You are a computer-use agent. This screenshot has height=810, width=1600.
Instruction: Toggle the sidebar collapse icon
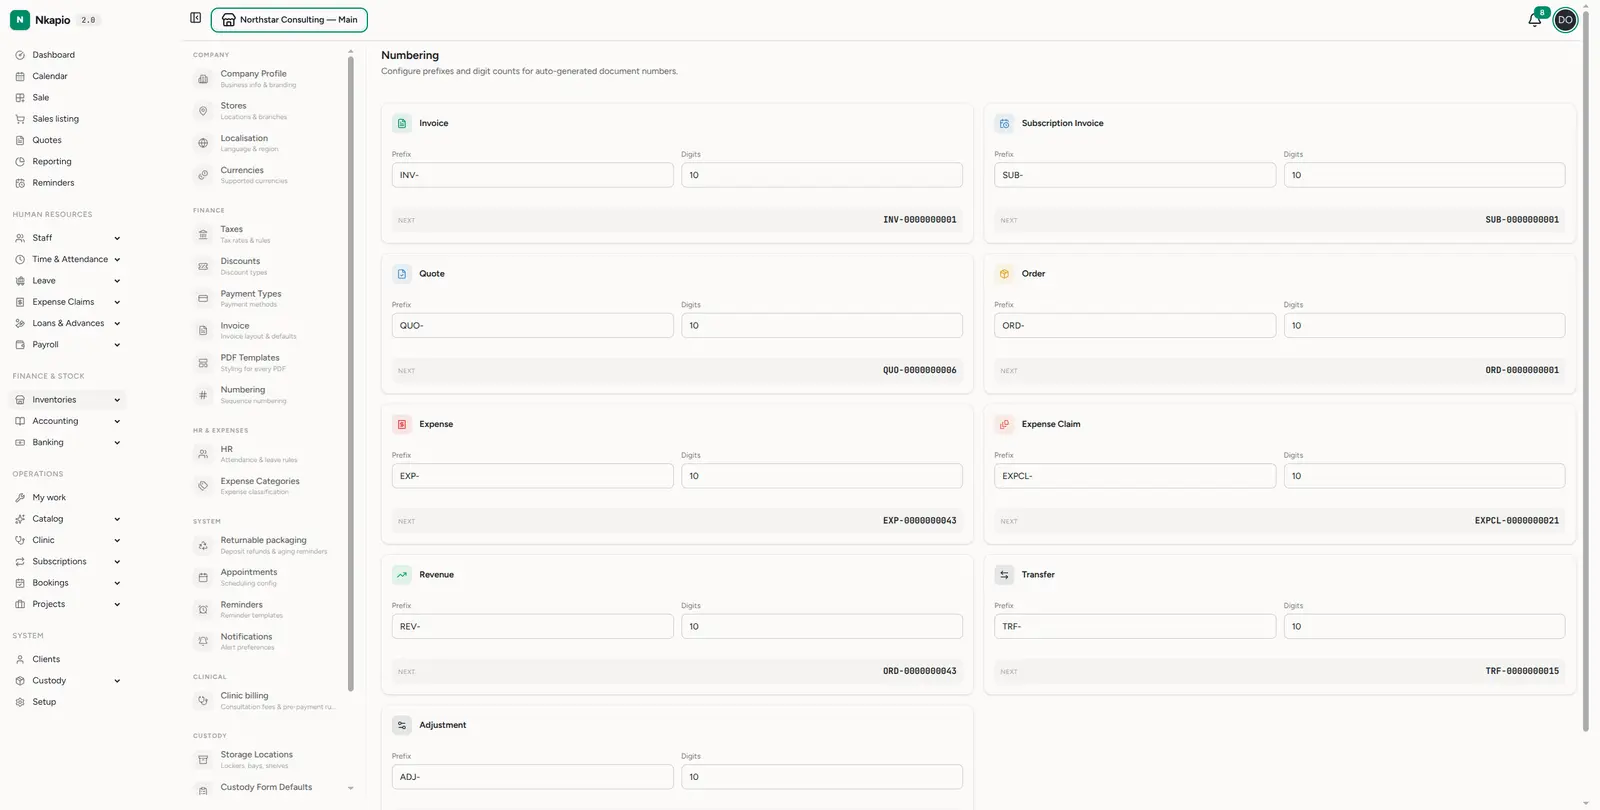(x=195, y=18)
